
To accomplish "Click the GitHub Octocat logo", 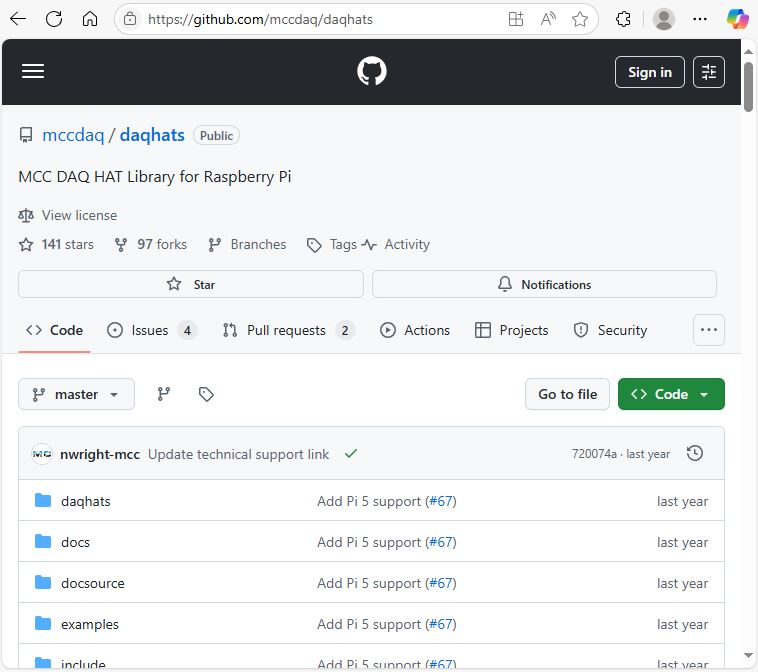I will pos(372,72).
